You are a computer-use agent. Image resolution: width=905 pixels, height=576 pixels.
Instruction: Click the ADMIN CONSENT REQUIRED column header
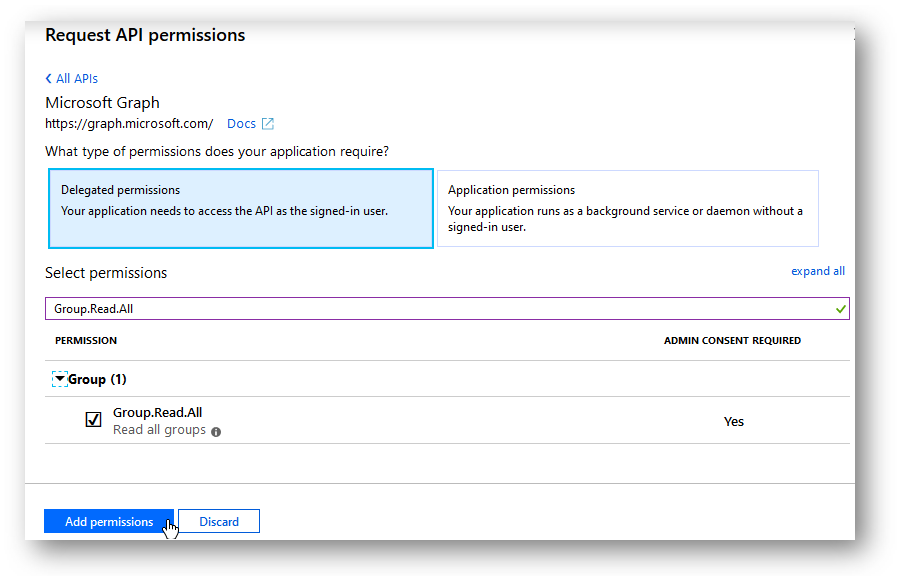tap(732, 341)
